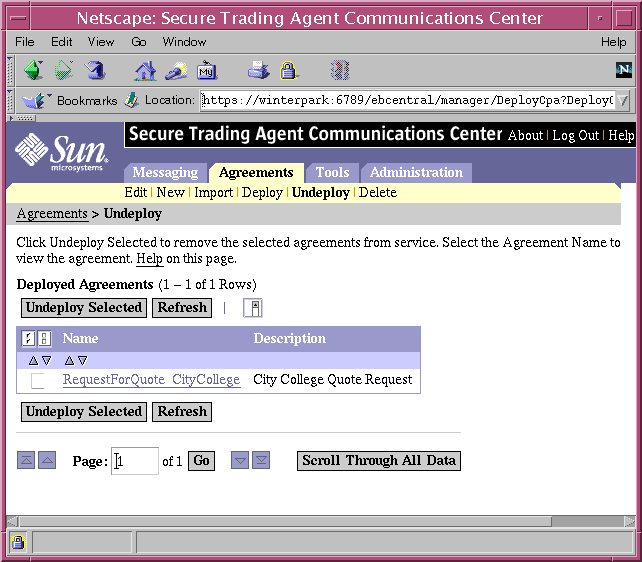Open the Help menu in menu bar
Viewport: 642px width, 562px height.
coord(613,42)
